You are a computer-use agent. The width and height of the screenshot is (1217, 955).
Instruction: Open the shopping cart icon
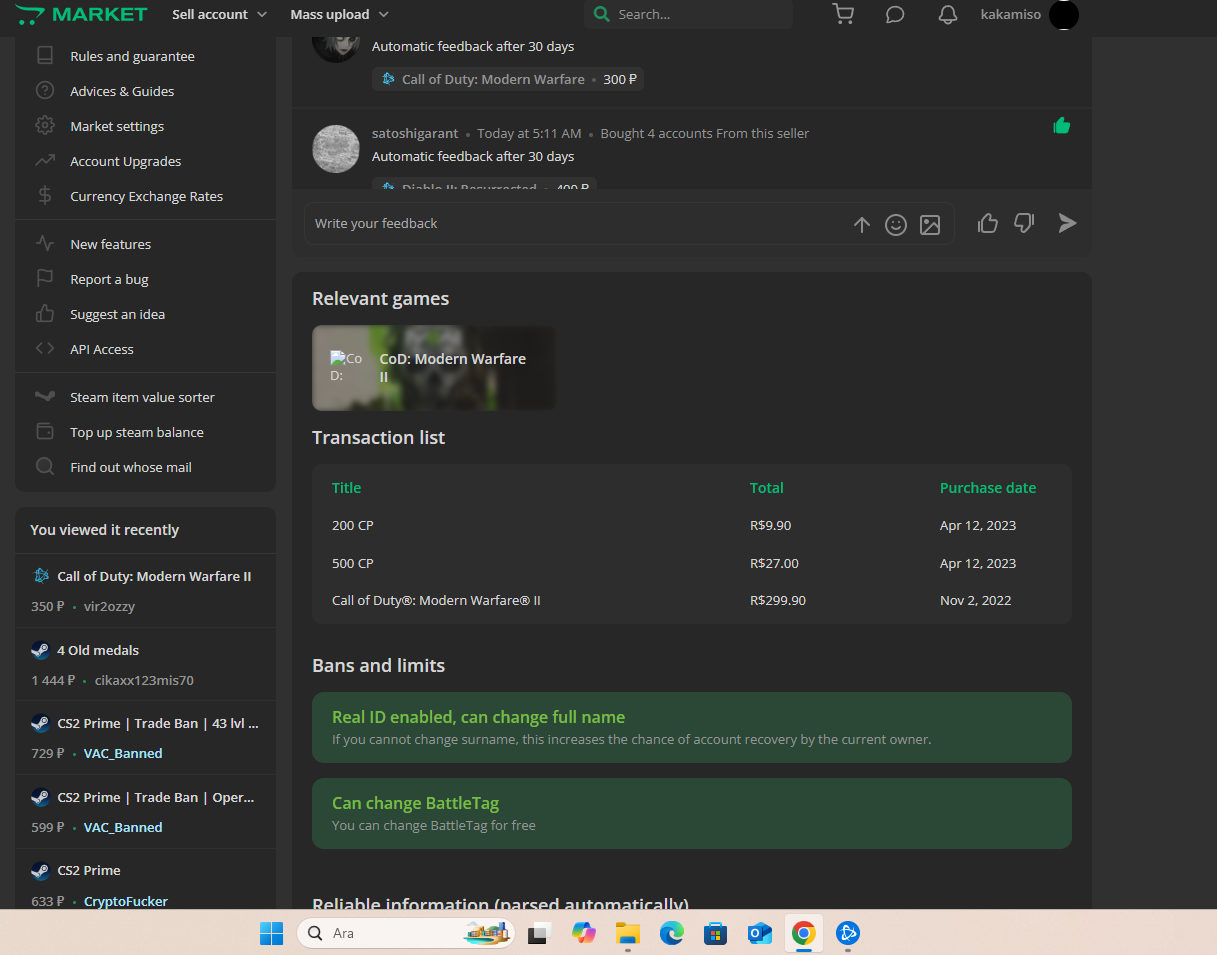coord(843,14)
